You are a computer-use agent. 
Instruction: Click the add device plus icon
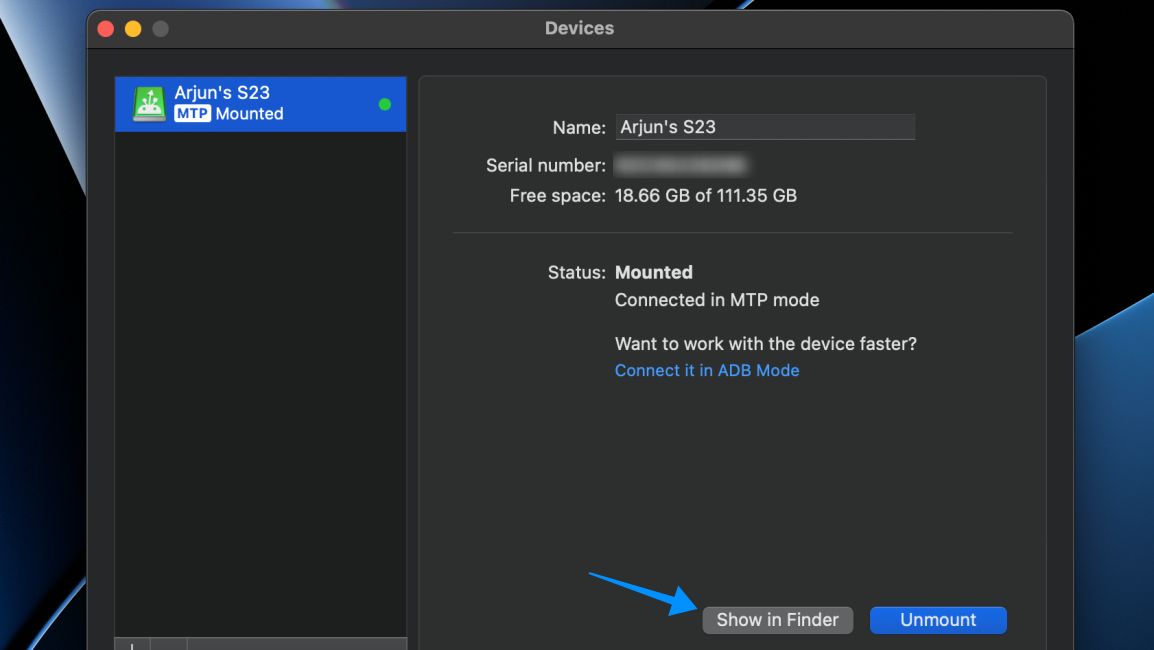[131, 646]
